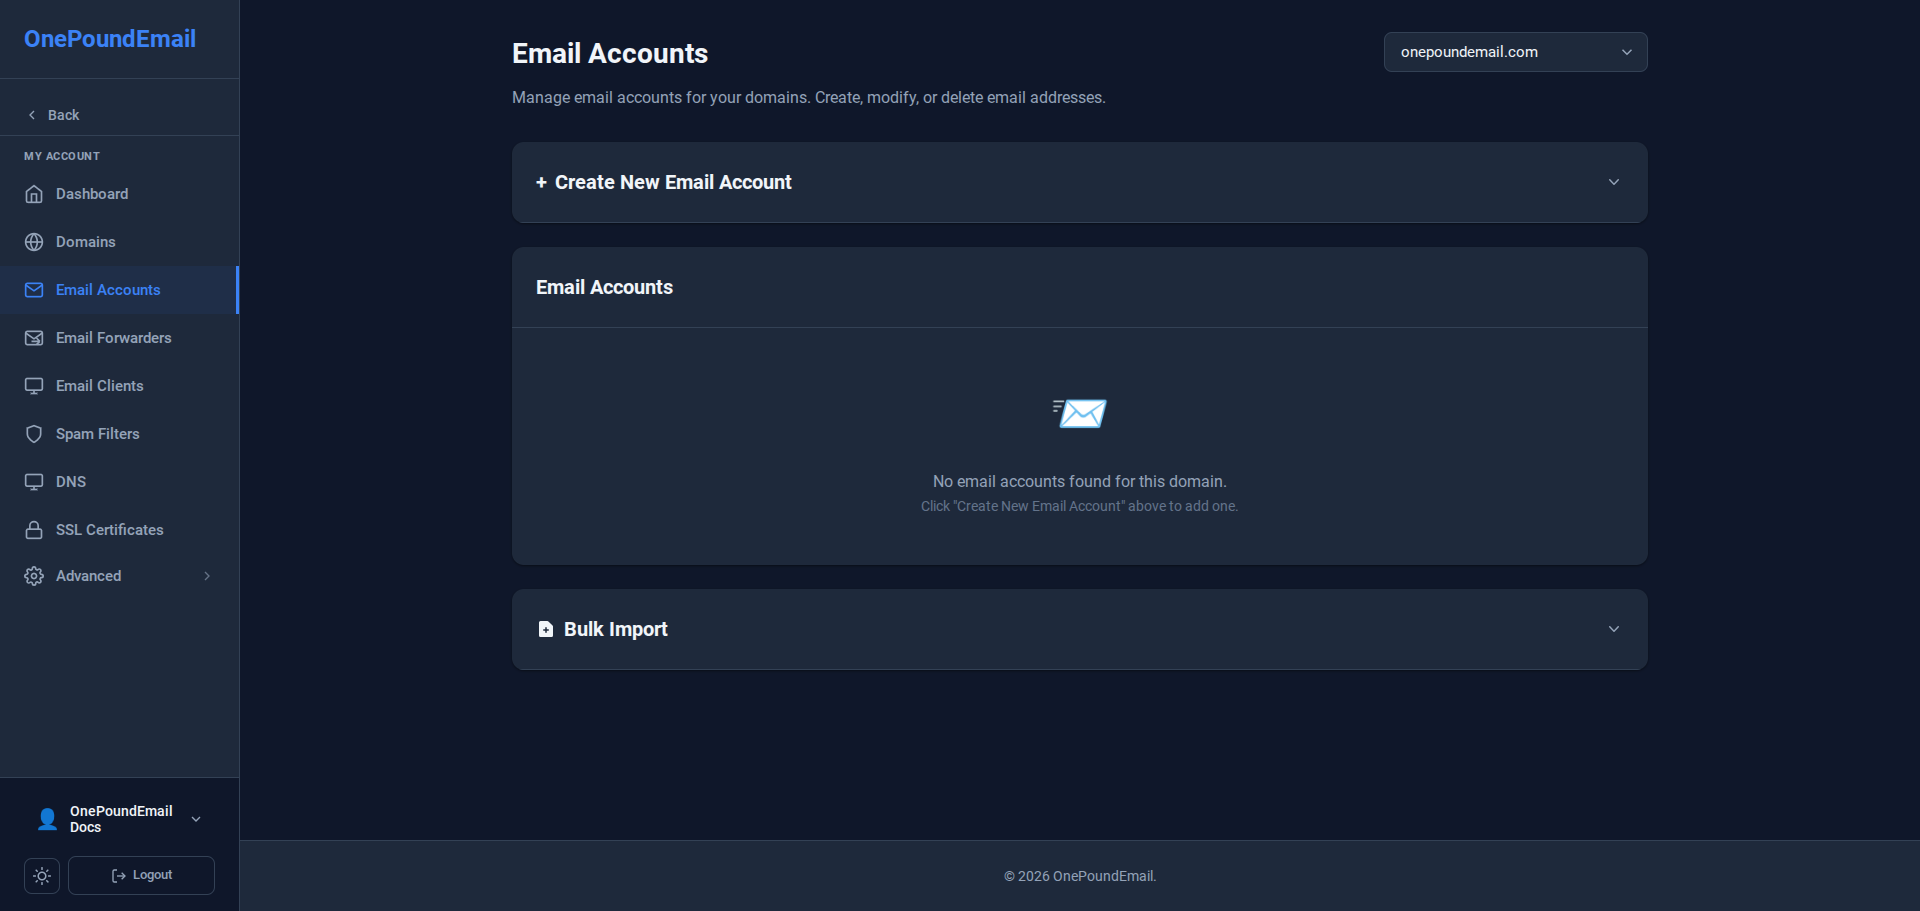Click the Domains globe icon
Screen dimensions: 1920x911
point(34,242)
